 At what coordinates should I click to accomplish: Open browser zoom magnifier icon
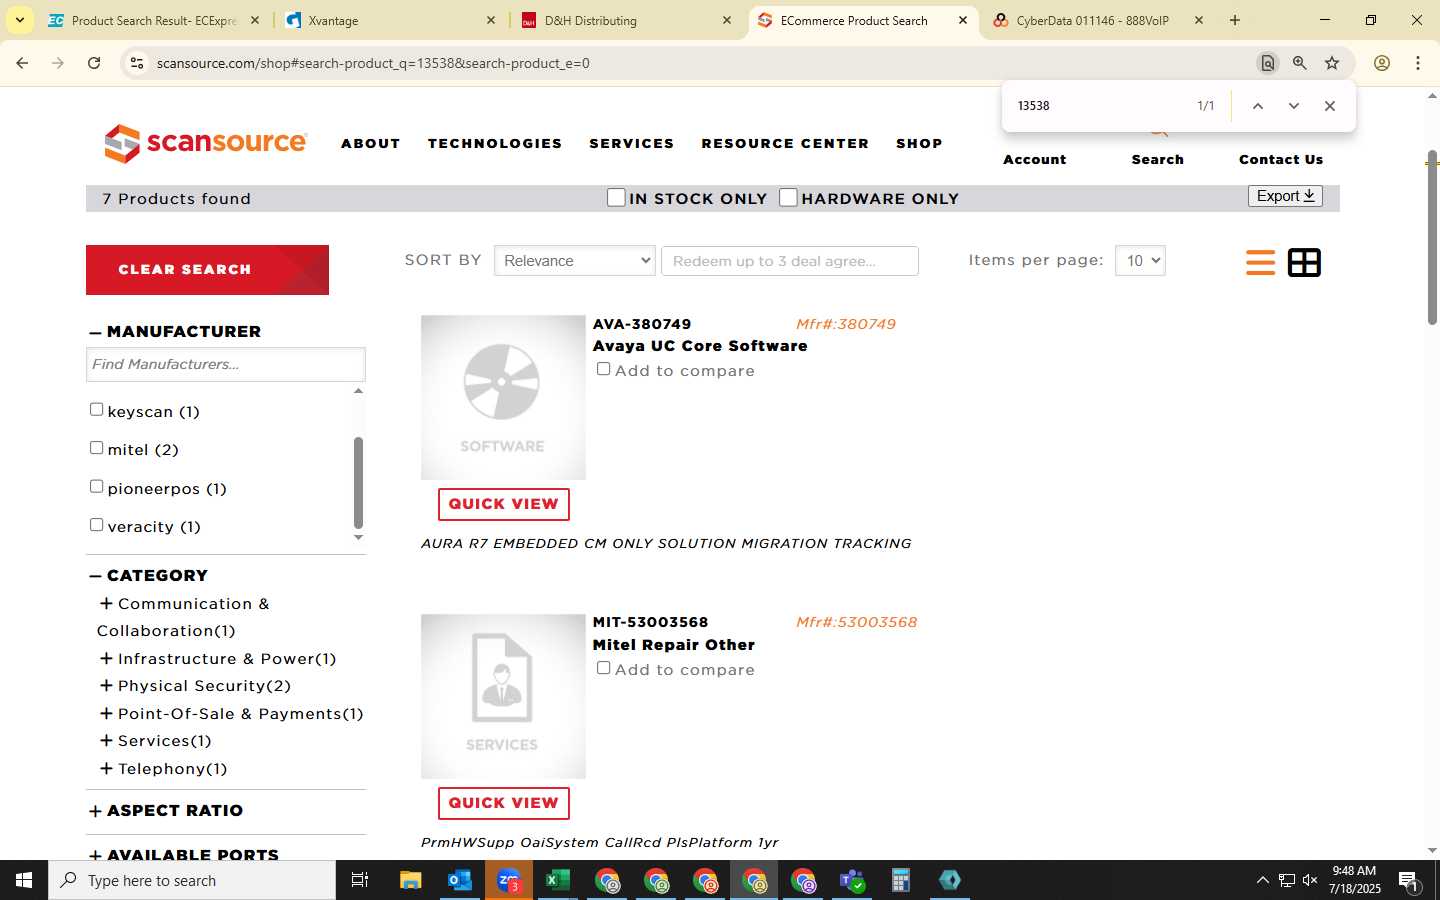[1299, 63]
